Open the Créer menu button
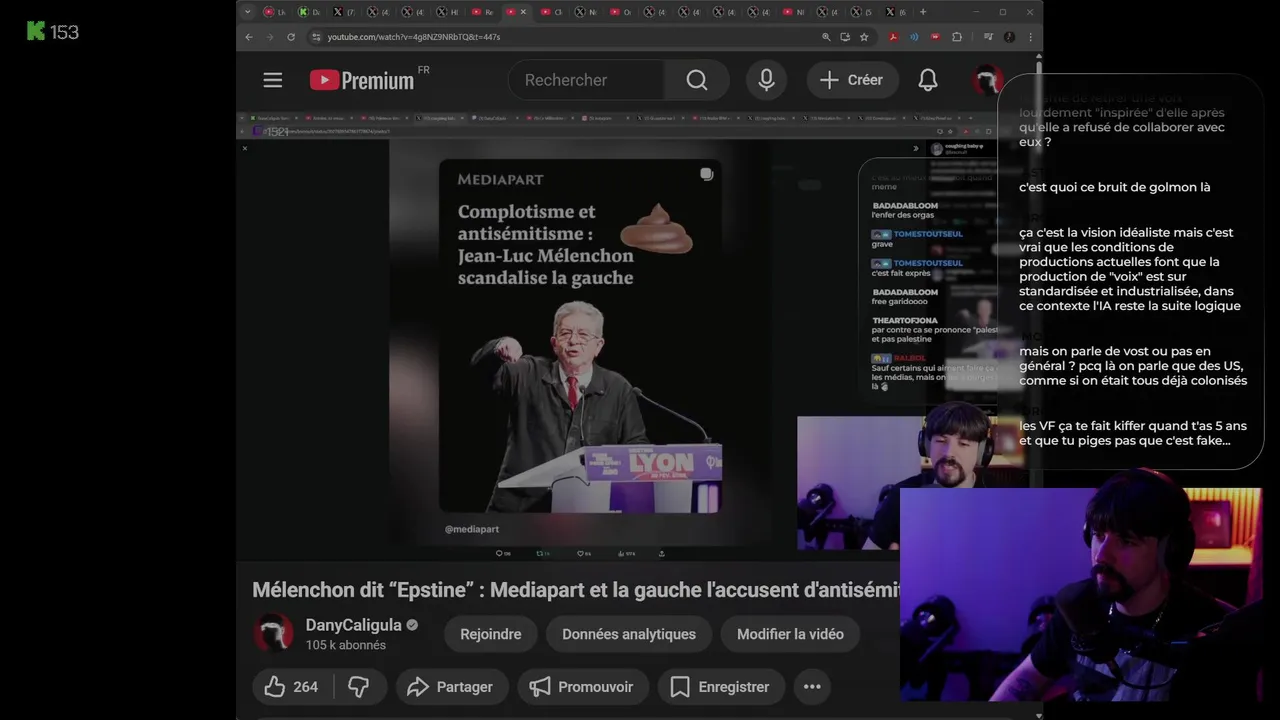Screen dimensions: 1280x720 (852, 80)
